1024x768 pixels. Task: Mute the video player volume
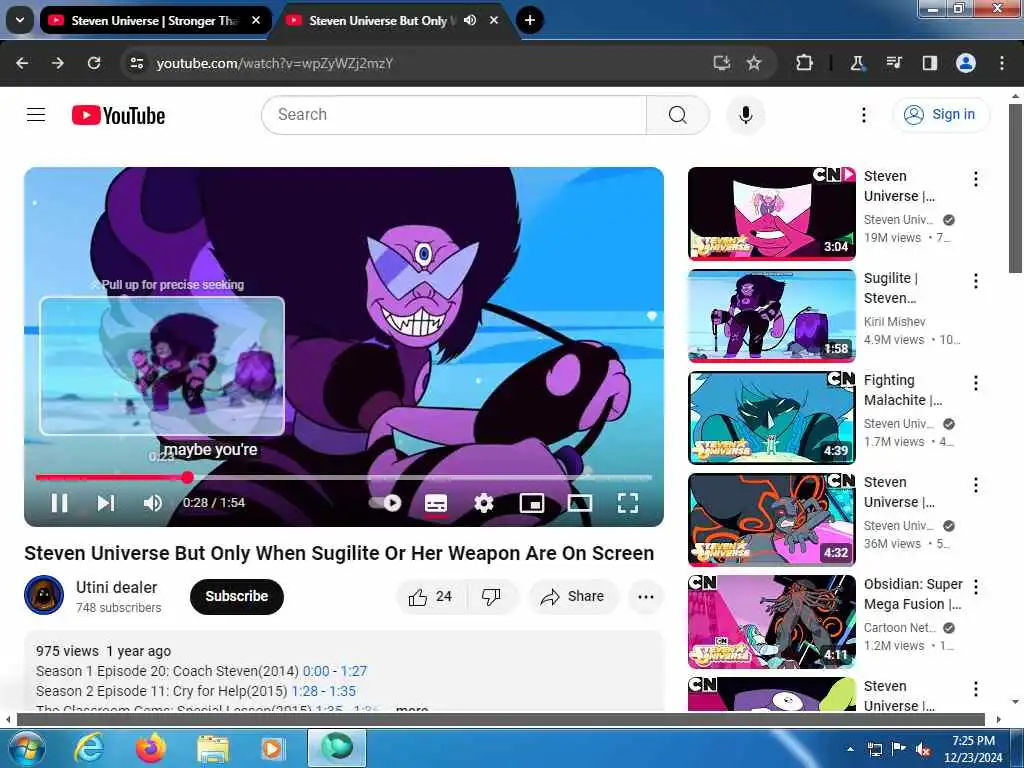pyautogui.click(x=153, y=503)
